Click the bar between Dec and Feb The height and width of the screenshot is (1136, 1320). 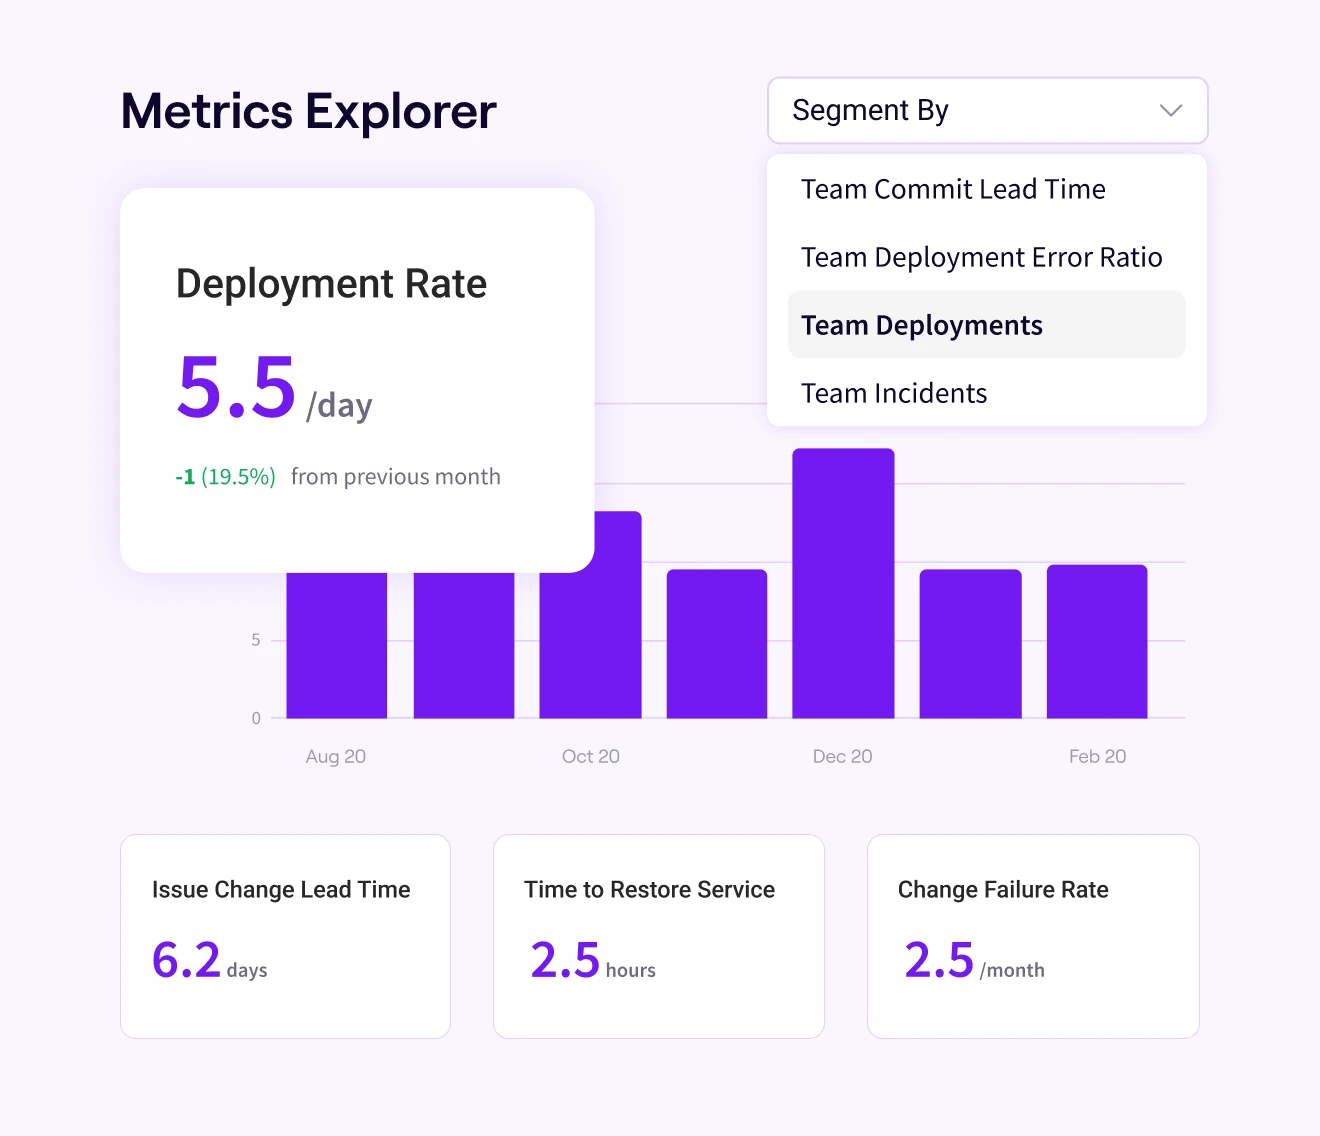(x=970, y=643)
